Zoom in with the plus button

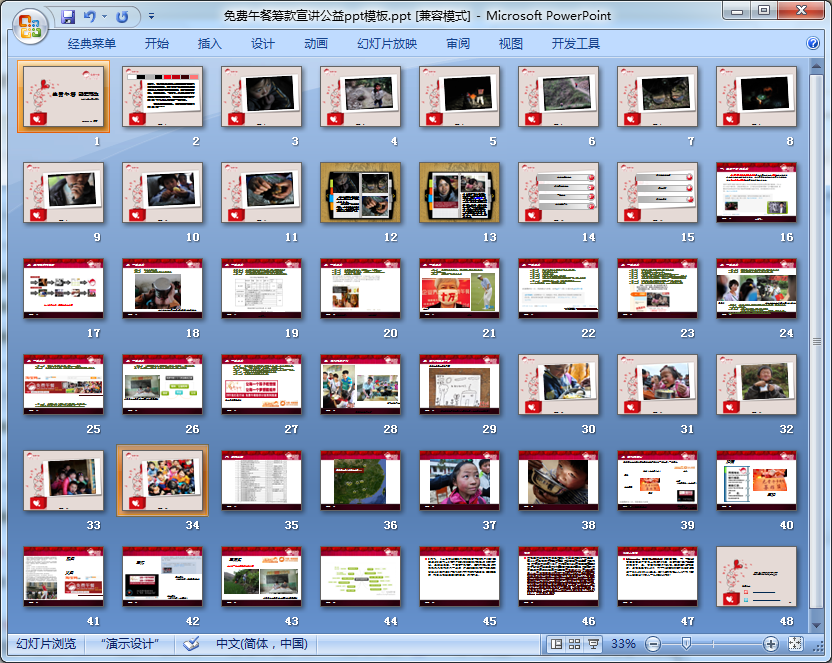[770, 644]
